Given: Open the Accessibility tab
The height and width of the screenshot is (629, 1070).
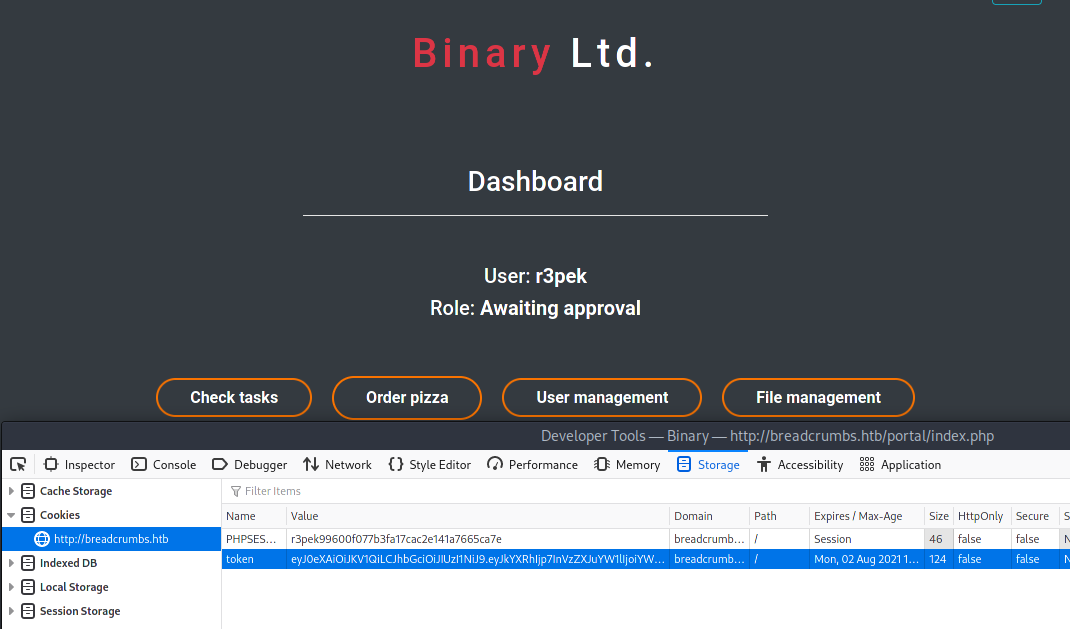Looking at the screenshot, I should 799,464.
